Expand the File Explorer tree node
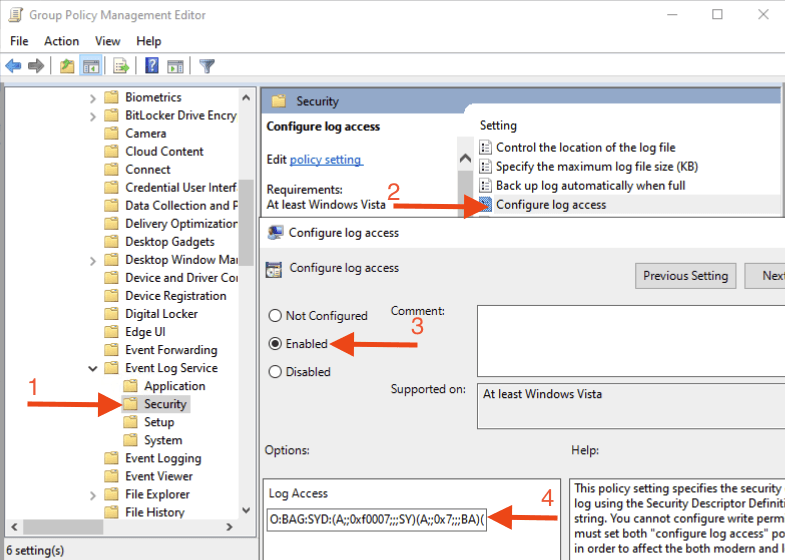 [93, 495]
